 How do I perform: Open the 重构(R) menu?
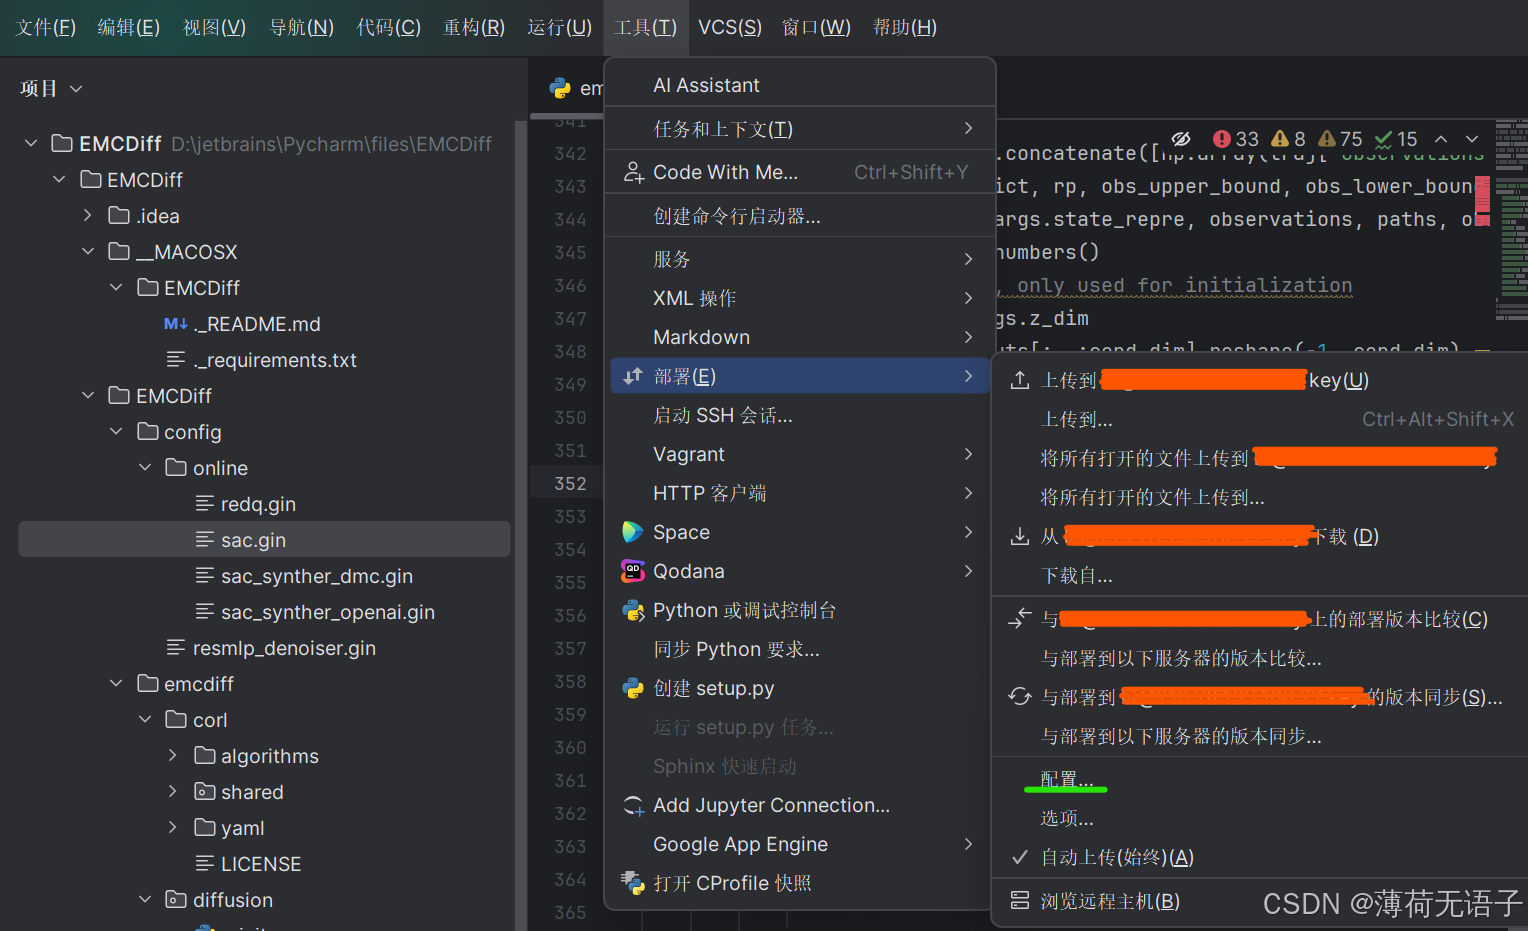click(x=474, y=27)
